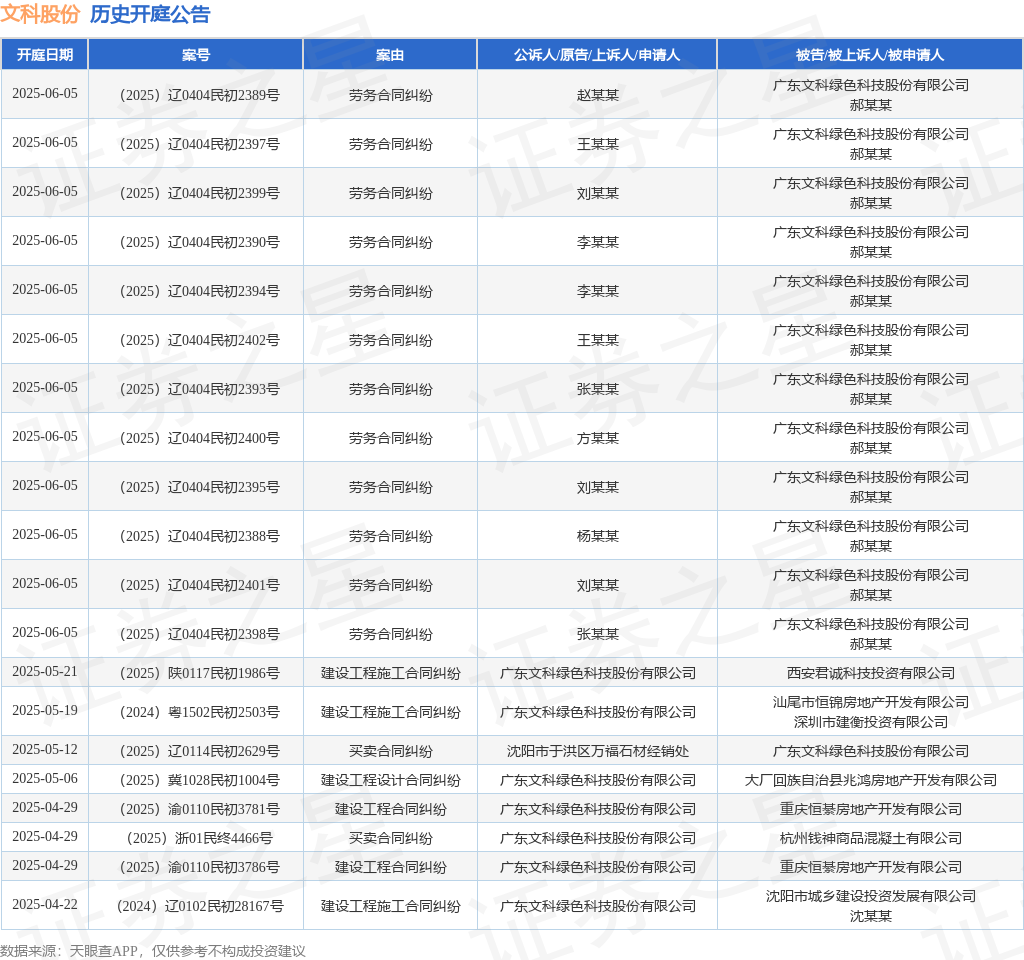Click the 数据来源 天眼查APP footer note
Image resolution: width=1024 pixels, height=960 pixels.
[153, 951]
